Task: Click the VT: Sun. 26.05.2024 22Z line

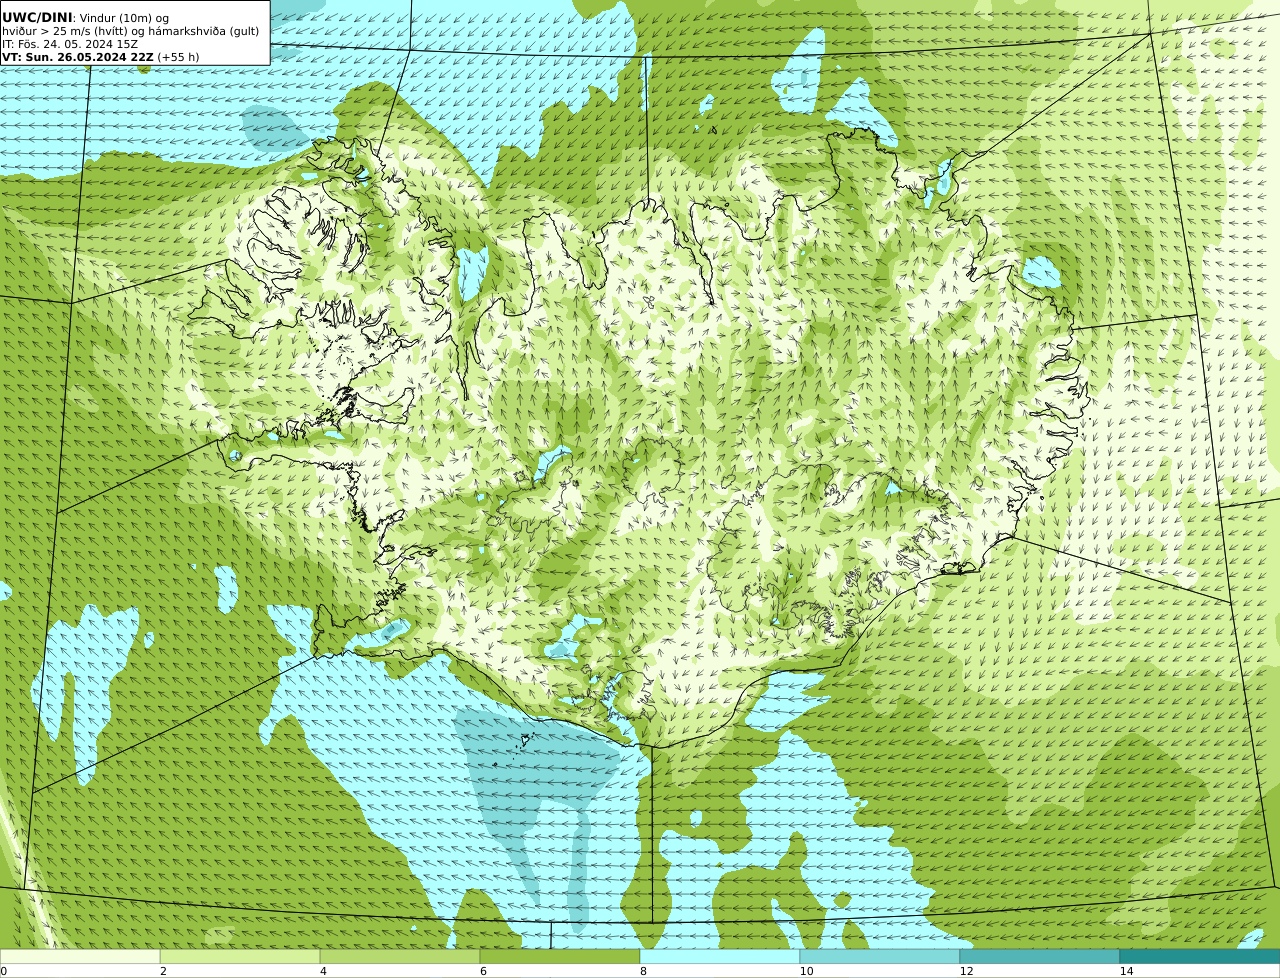Action: coord(100,57)
